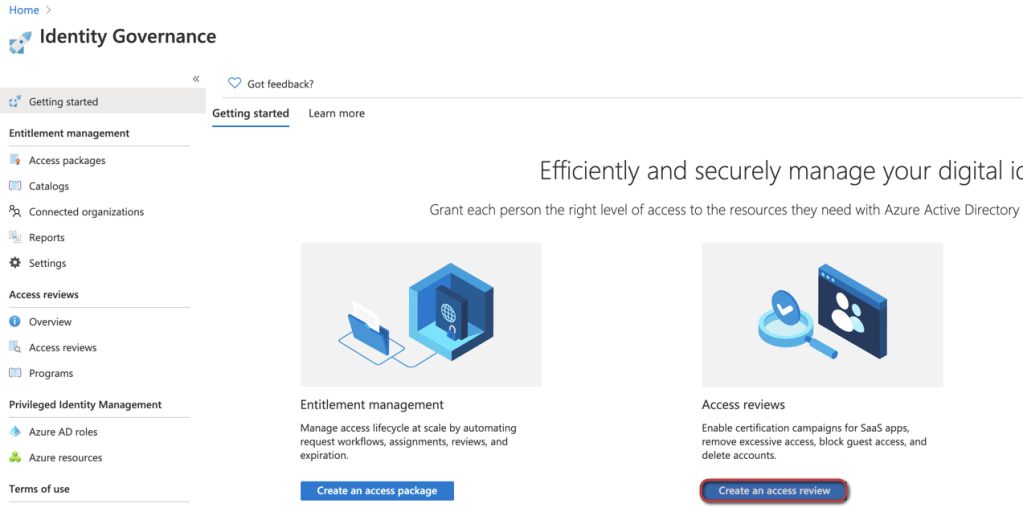The image size is (1023, 508).
Task: Click the Access reviews illustration
Action: (822, 315)
